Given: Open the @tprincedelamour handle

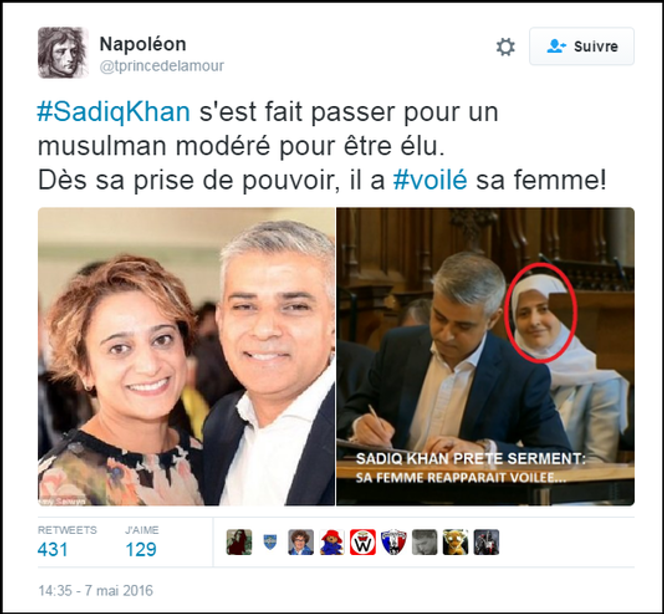Looking at the screenshot, I should point(162,66).
